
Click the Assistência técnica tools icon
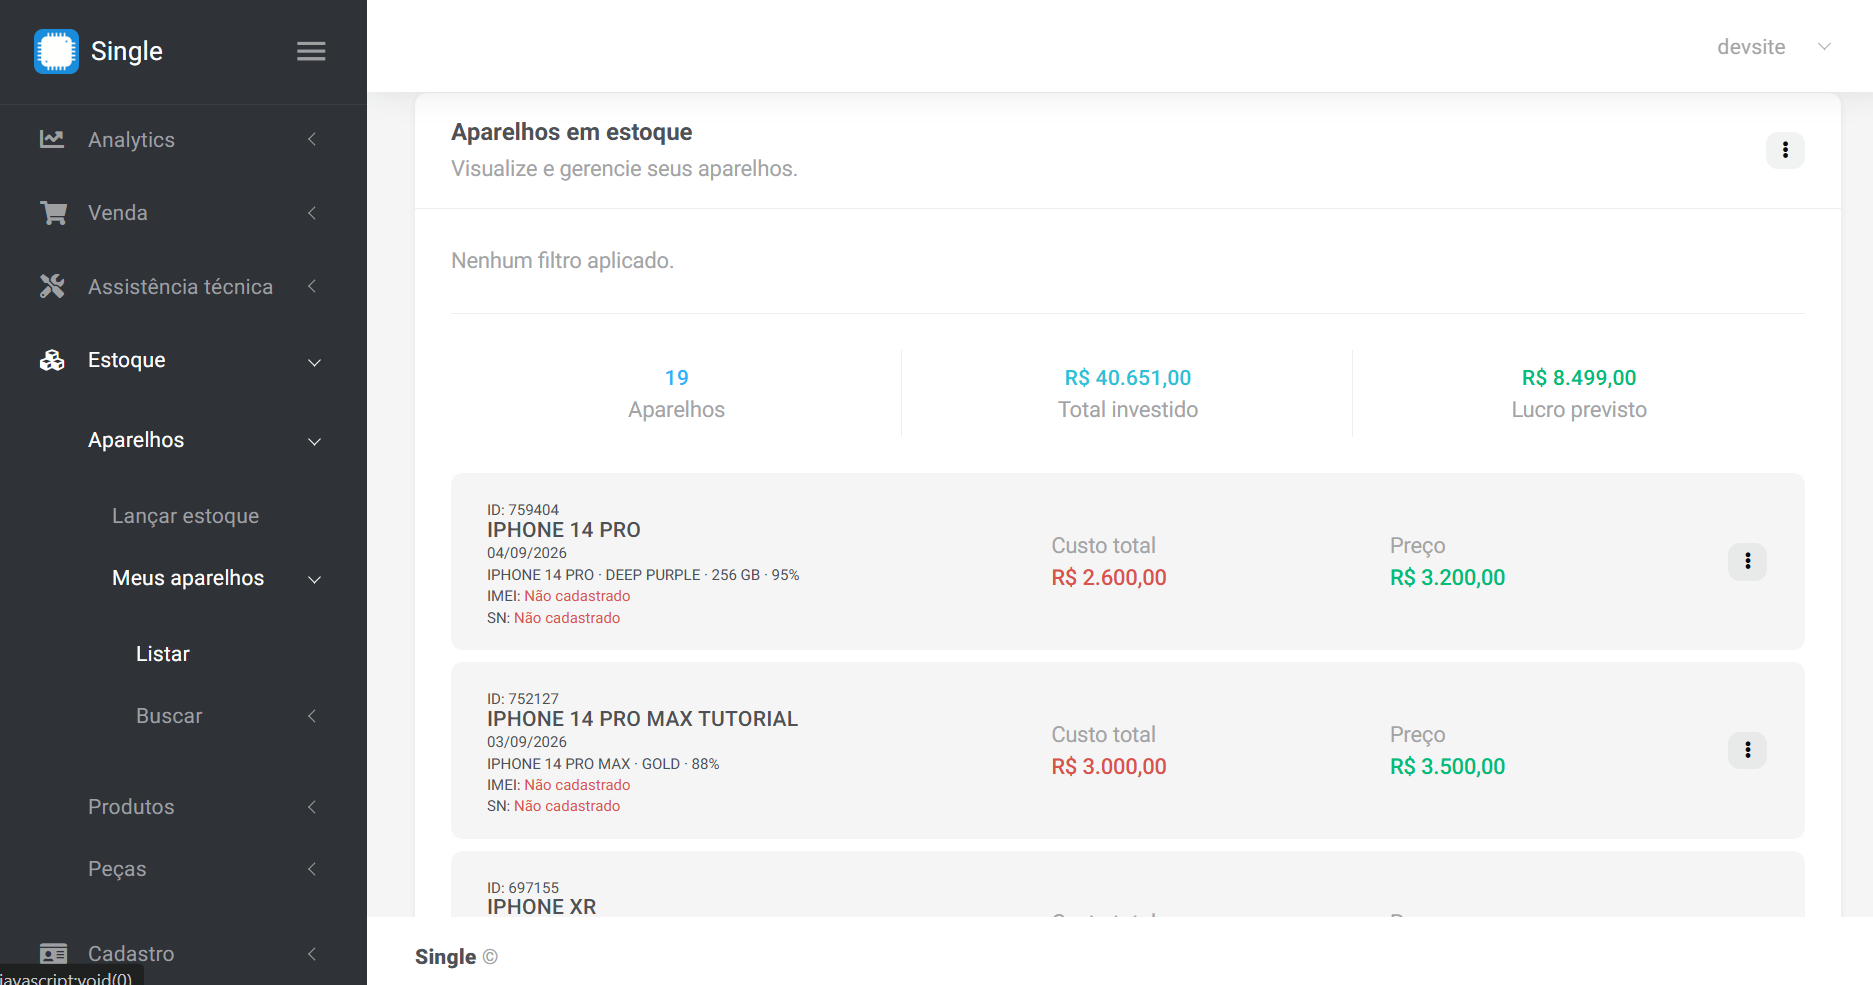52,287
